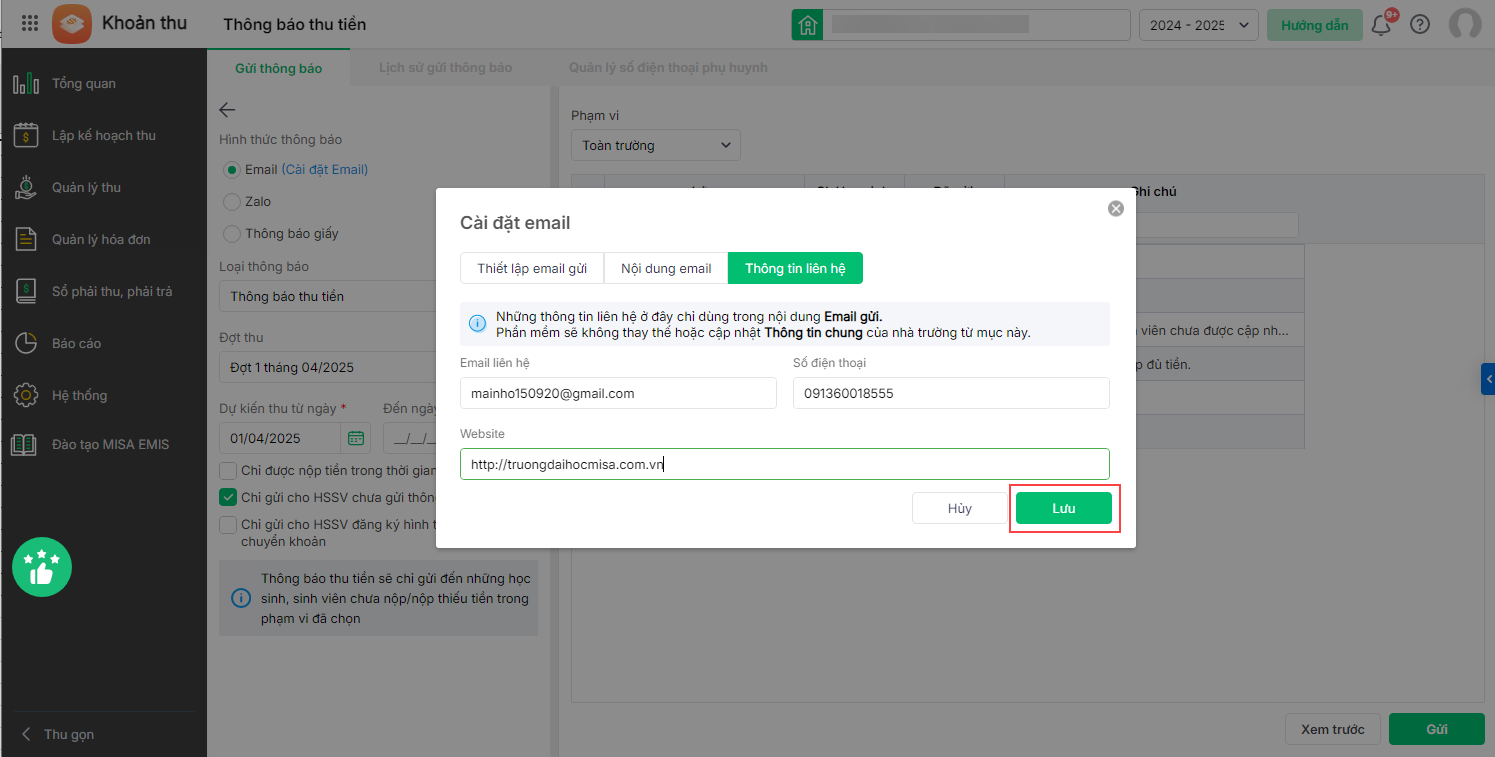Screen dimensions: 1495x757
Task: Switch to Thiết lập email gửi tab
Action: (532, 268)
